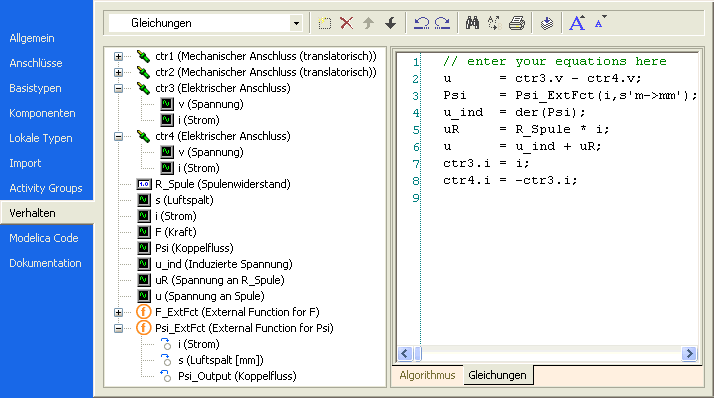Click the ctr2 connector icon
The width and height of the screenshot is (714, 398).
[143, 72]
